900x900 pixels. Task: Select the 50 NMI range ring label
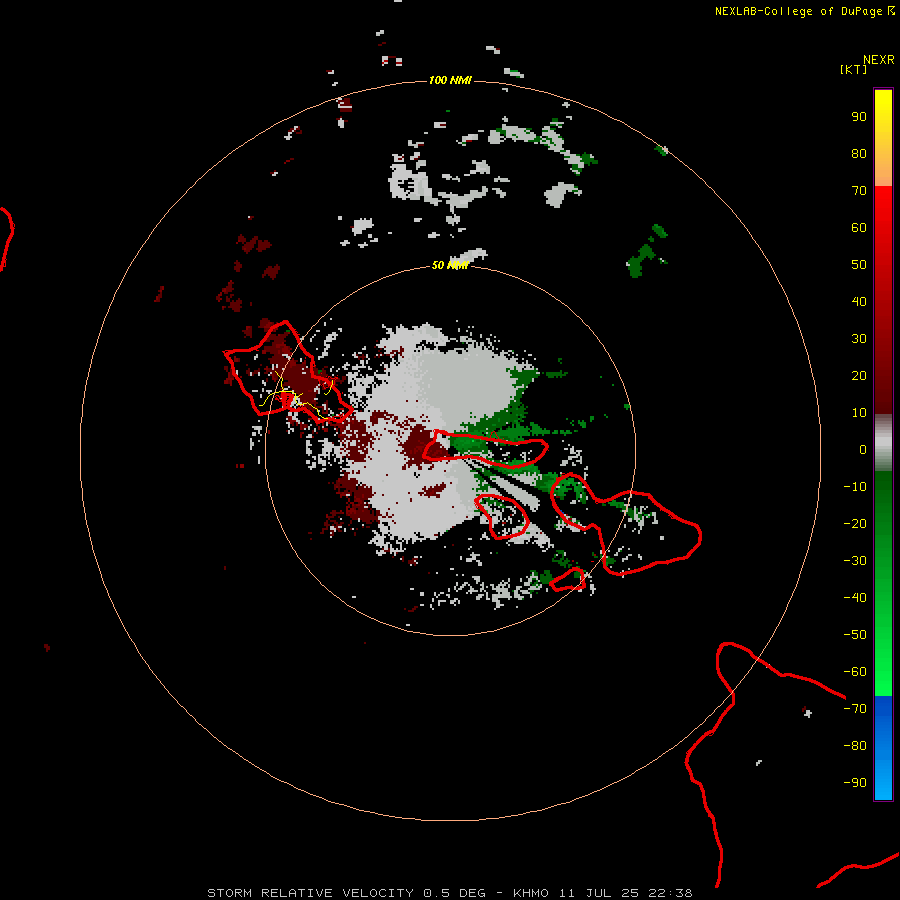coord(450,265)
